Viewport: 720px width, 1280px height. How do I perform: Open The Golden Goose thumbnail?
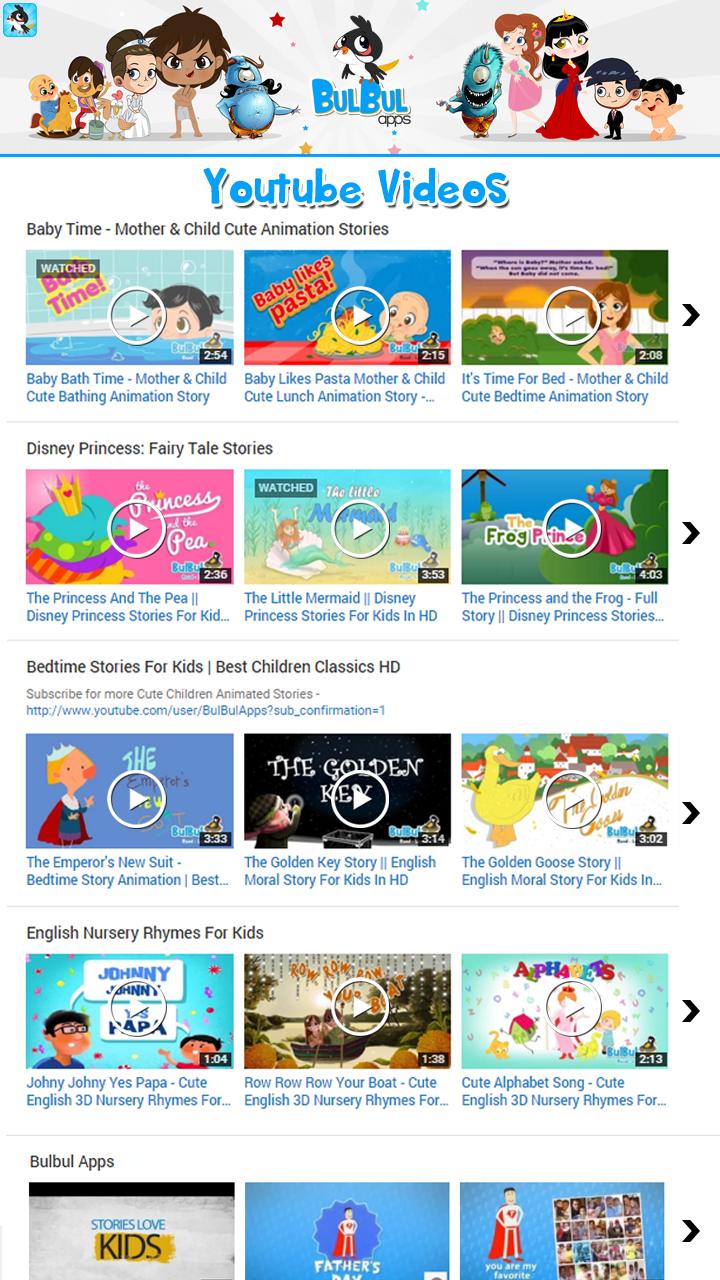pos(565,791)
